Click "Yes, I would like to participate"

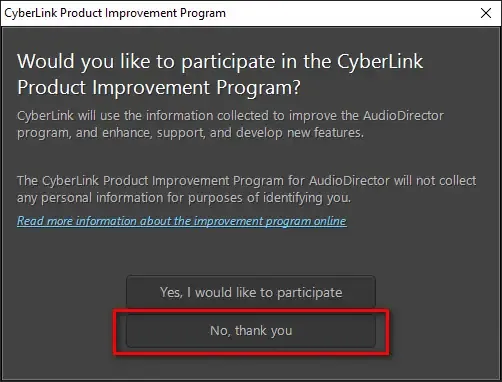pos(251,292)
